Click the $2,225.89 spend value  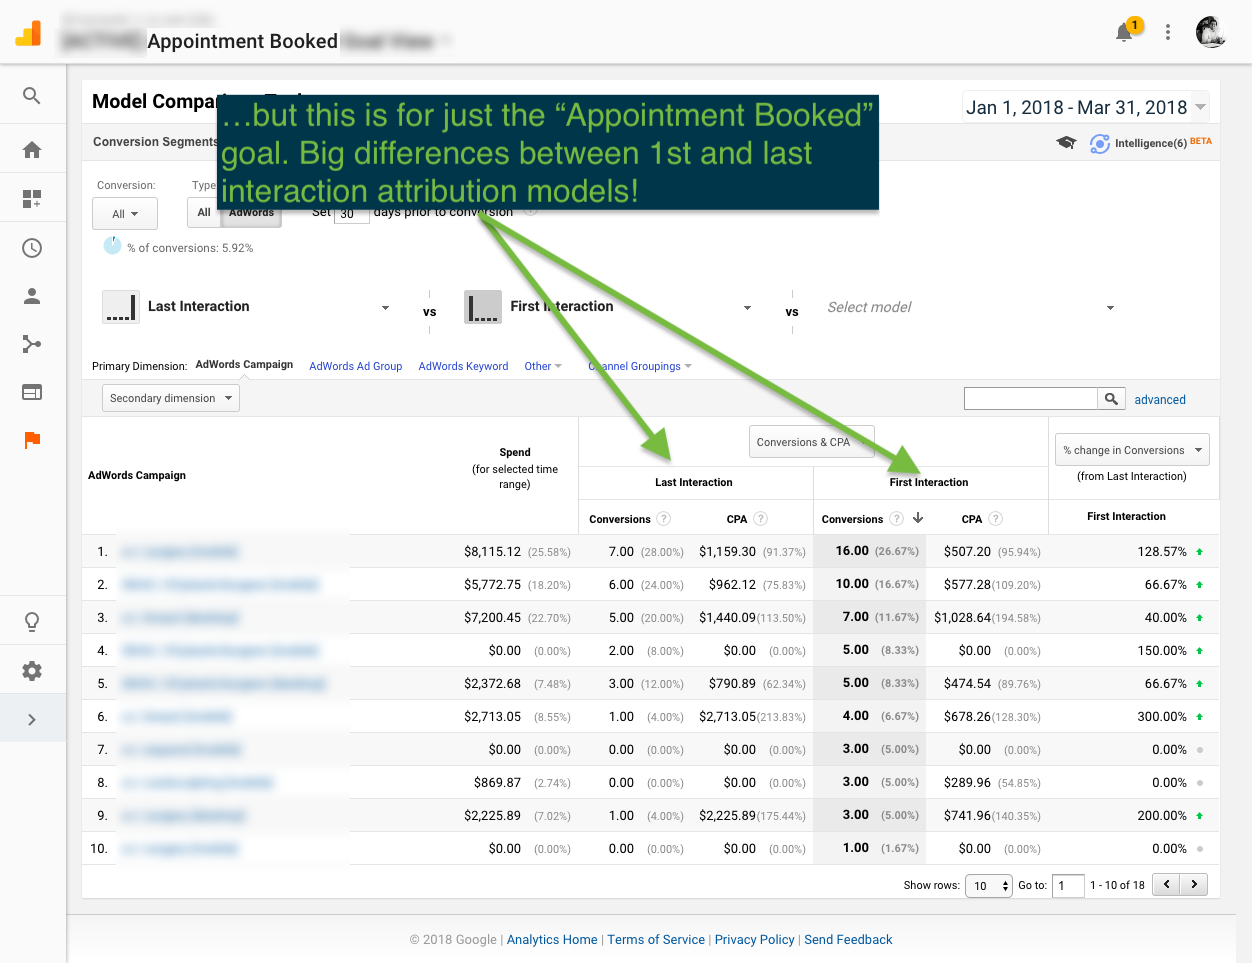coord(492,816)
